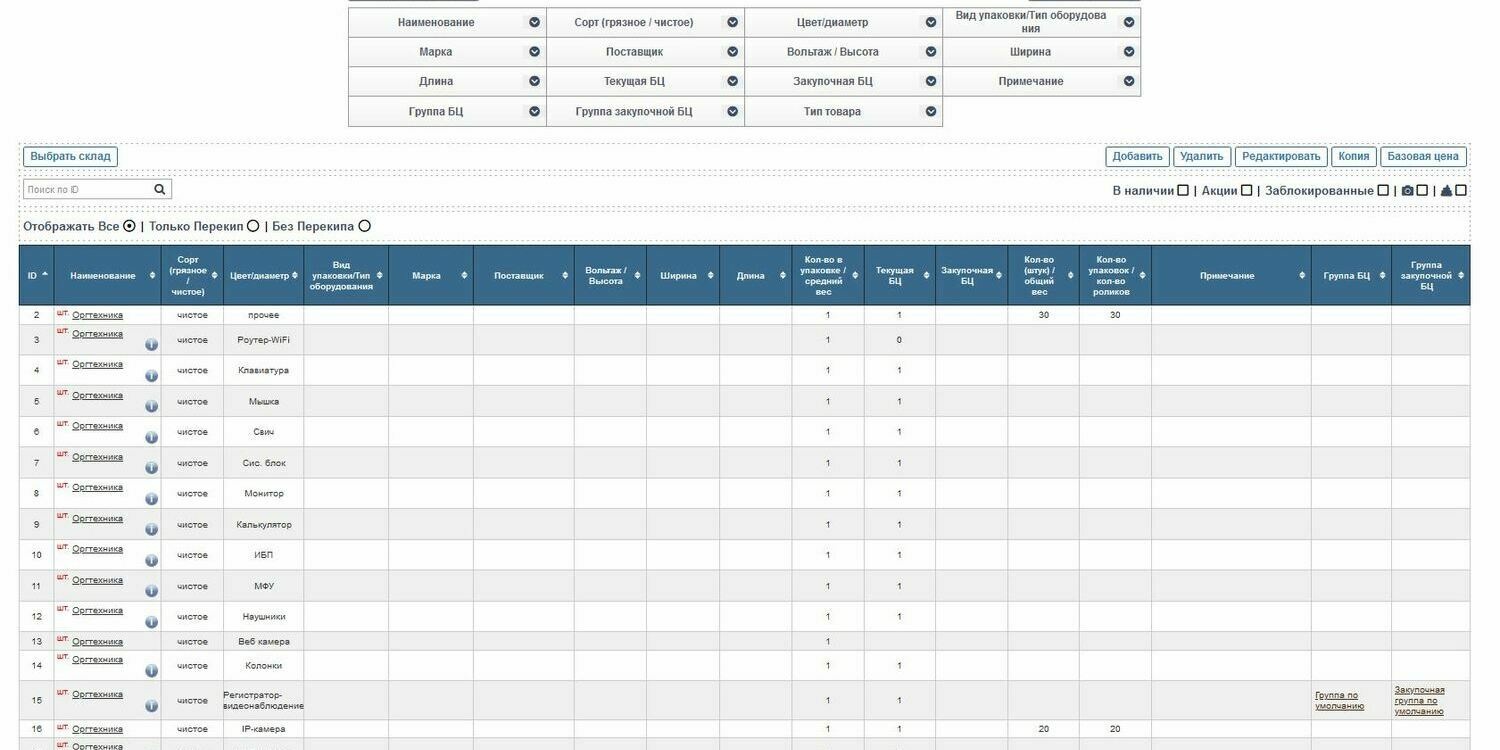Expand the Наименование filter dropdown
This screenshot has width=1500, height=750.
535,22
